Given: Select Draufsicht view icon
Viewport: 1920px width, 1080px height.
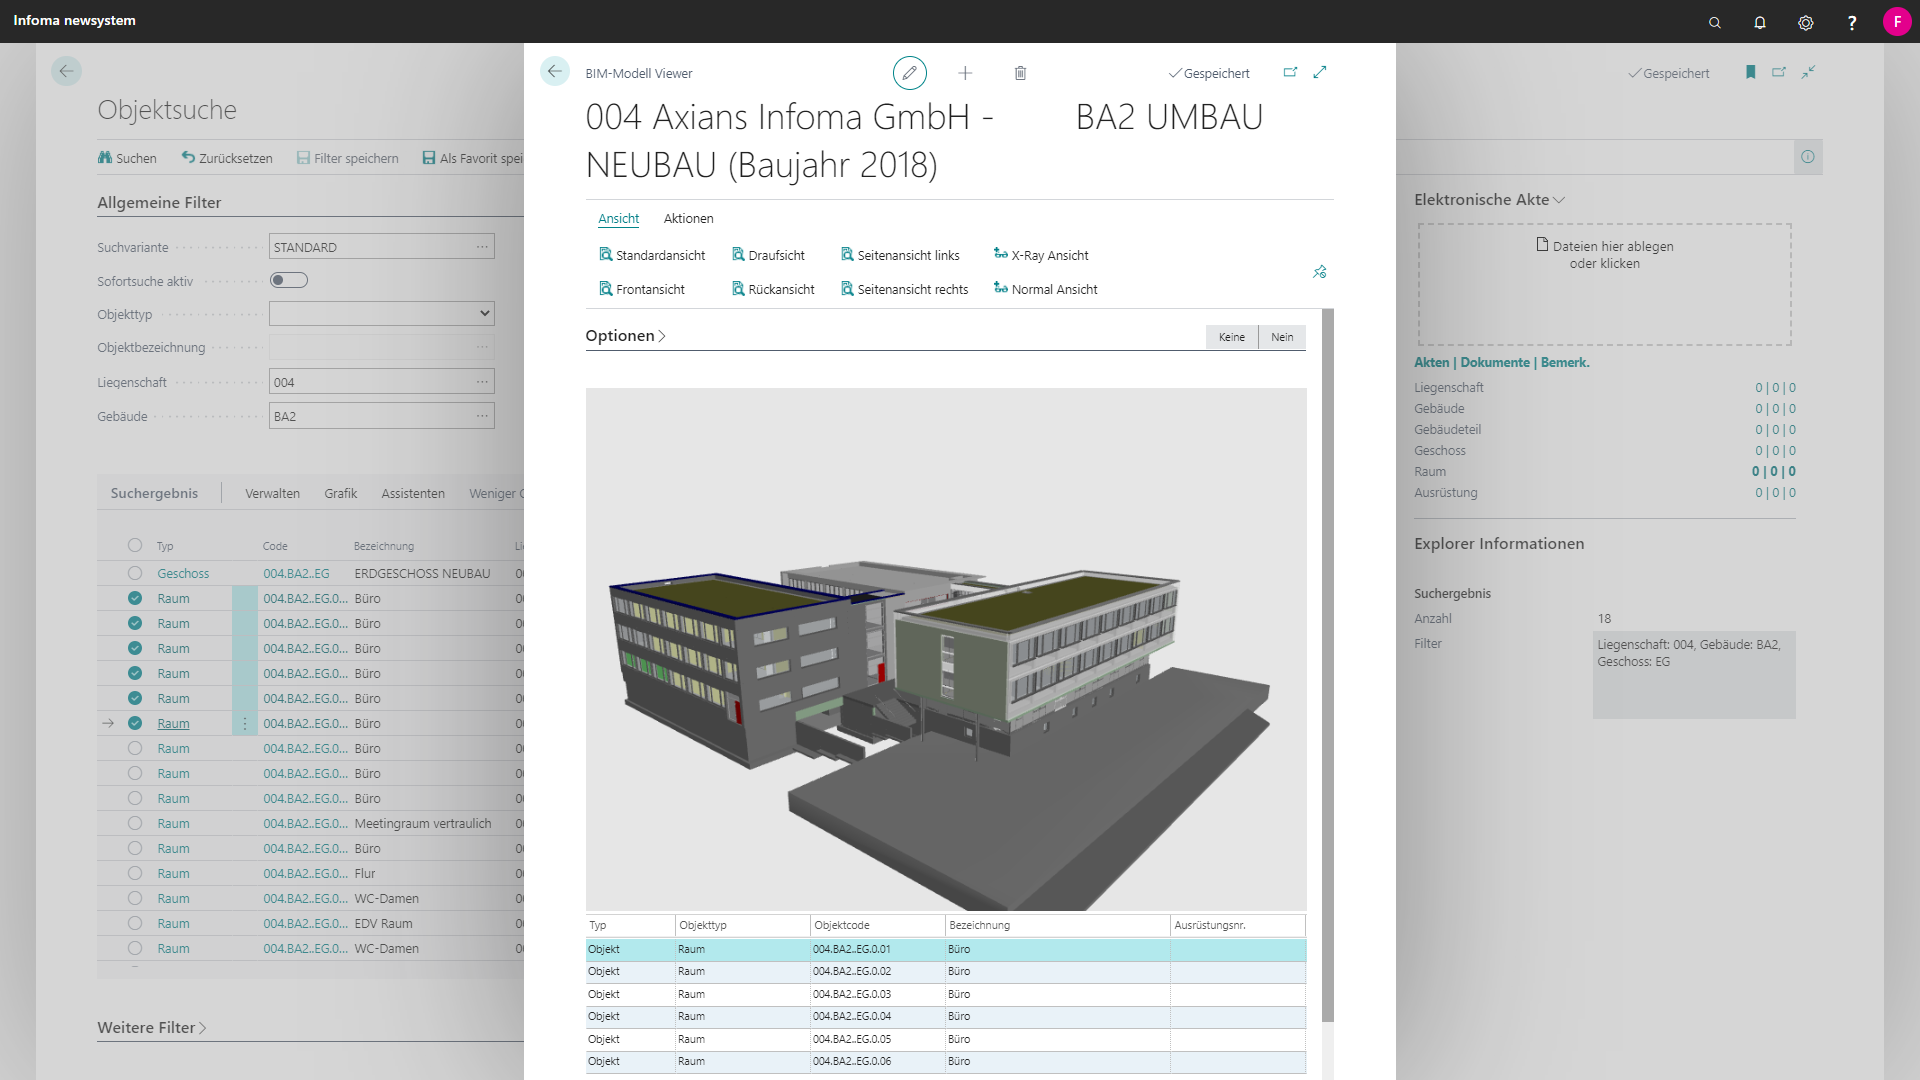Looking at the screenshot, I should [738, 255].
